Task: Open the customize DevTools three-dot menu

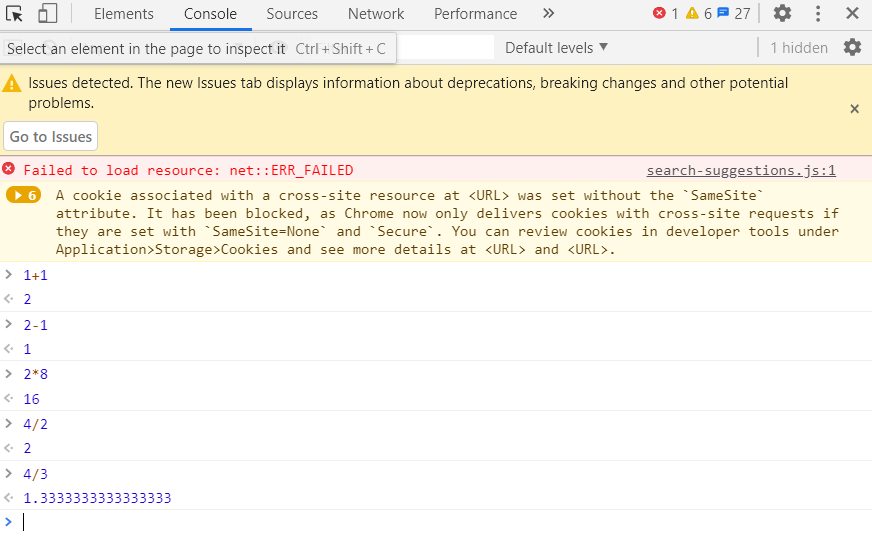Action: coord(818,14)
